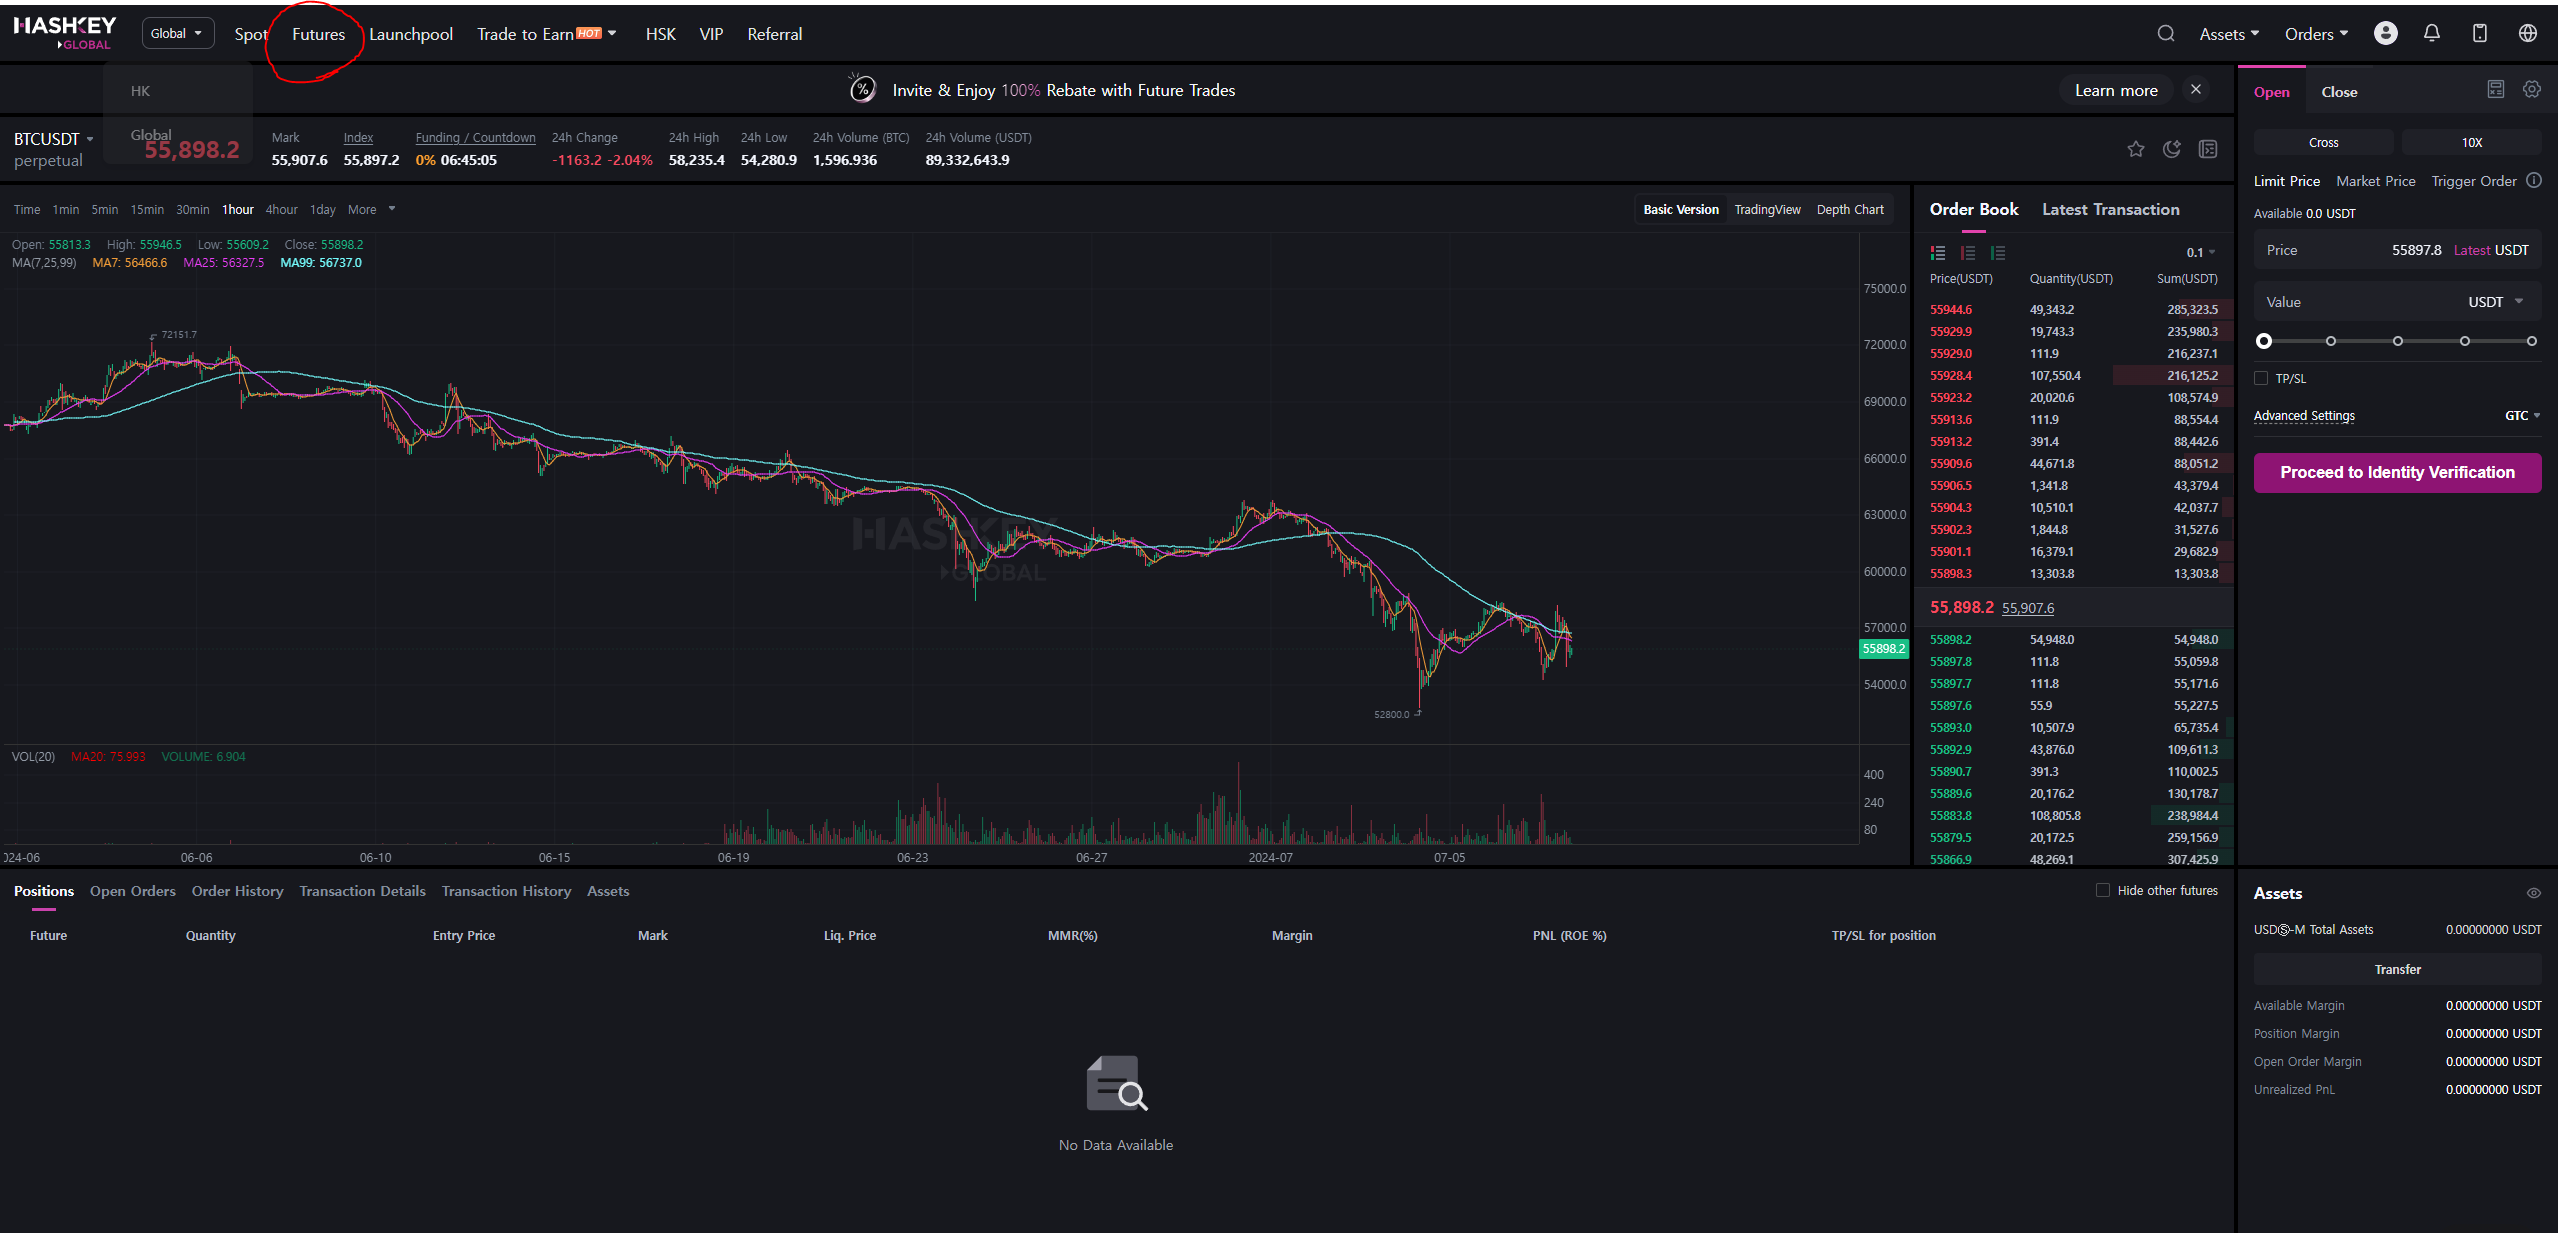Toggle assets visibility eye icon
This screenshot has width=2558, height=1233.
coord(2534,893)
